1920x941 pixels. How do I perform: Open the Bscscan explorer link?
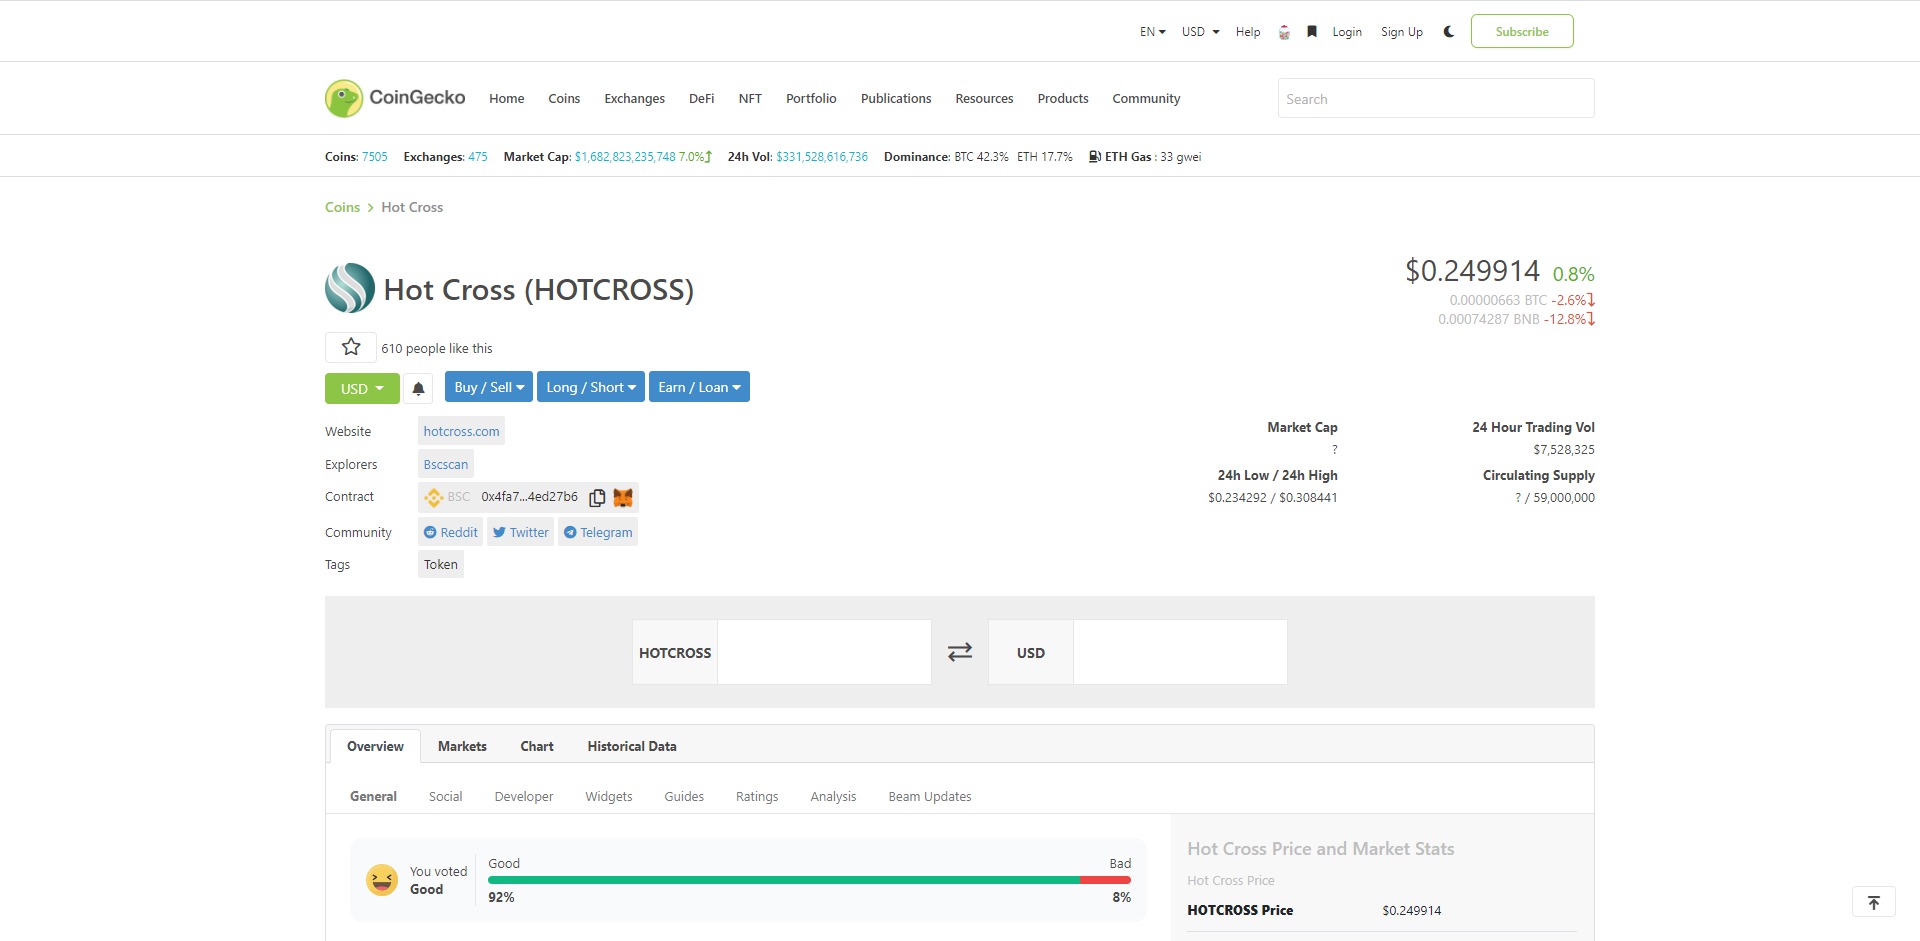pyautogui.click(x=445, y=463)
